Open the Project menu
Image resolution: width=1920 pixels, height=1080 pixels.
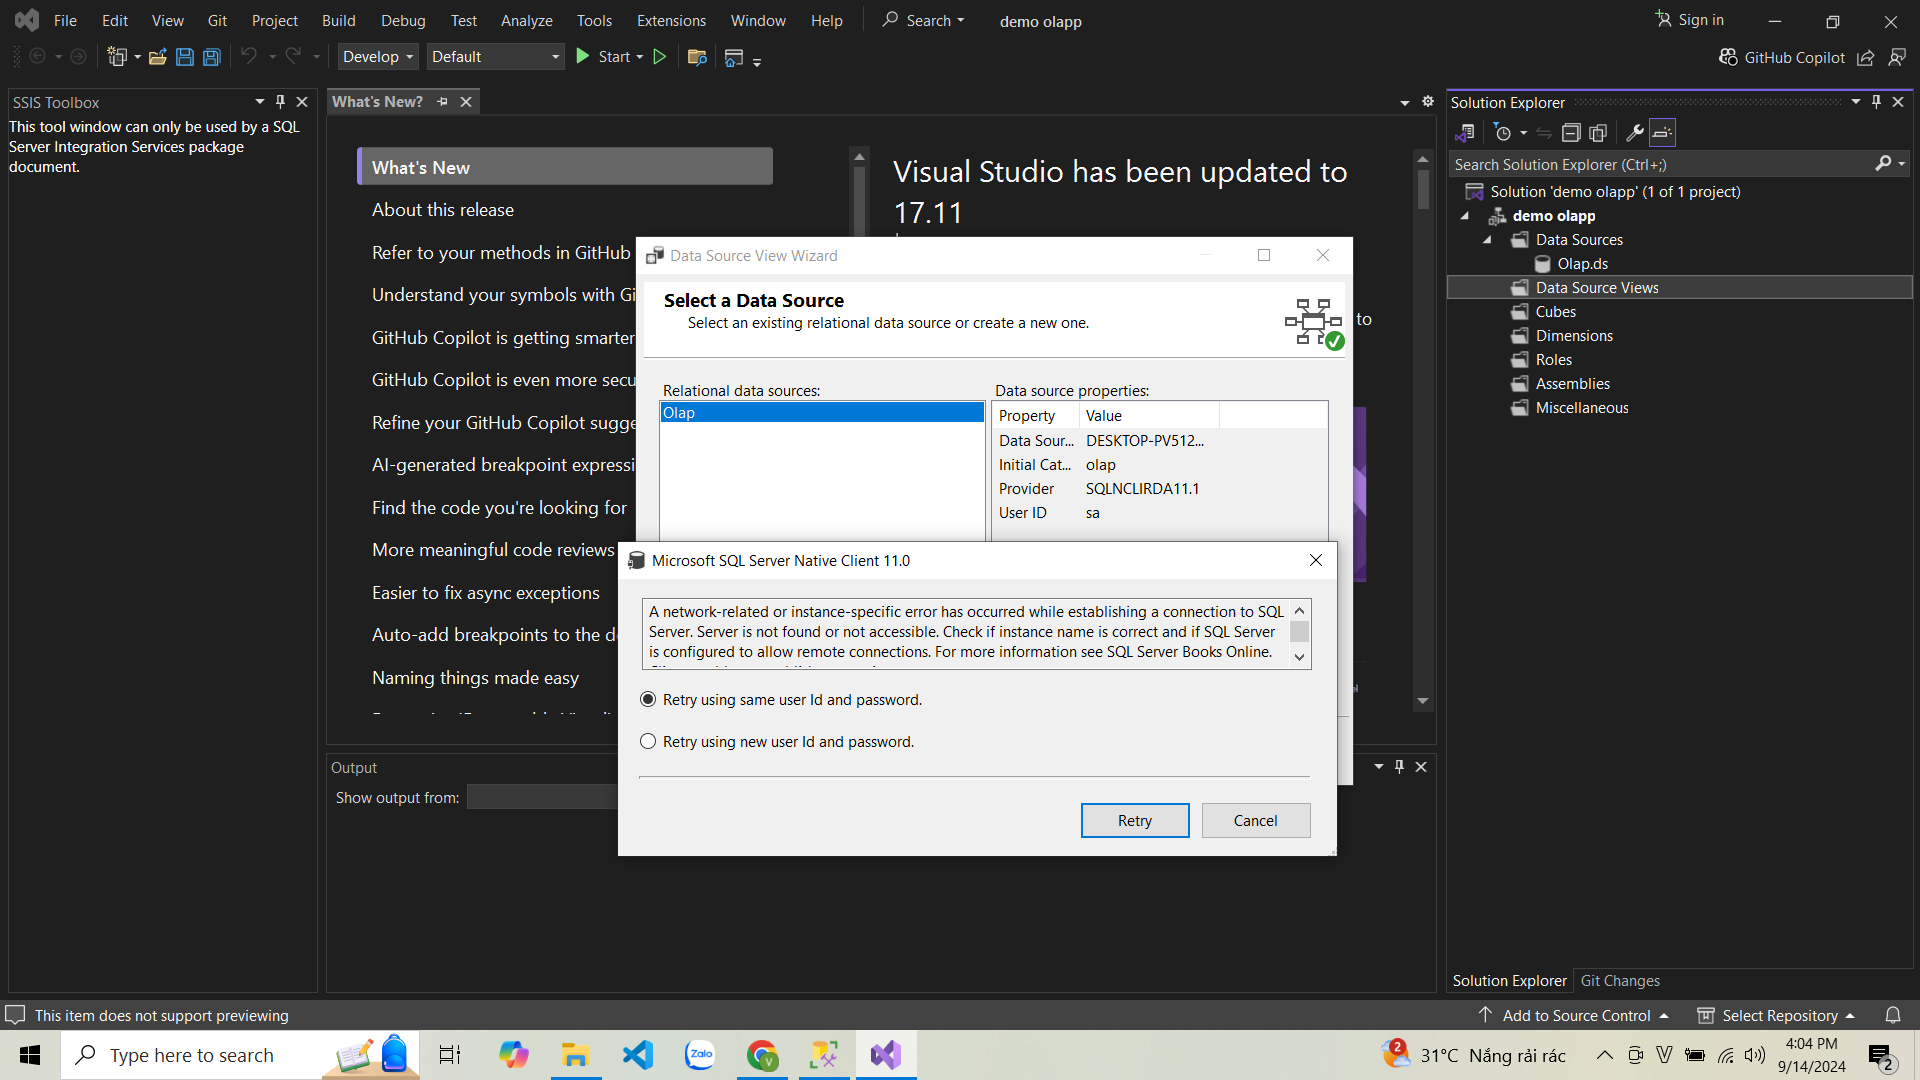click(x=275, y=20)
